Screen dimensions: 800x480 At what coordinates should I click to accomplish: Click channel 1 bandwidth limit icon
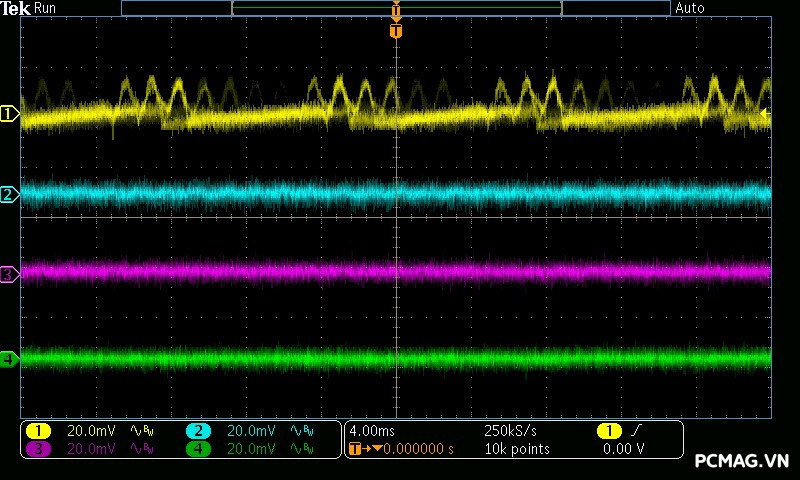click(x=143, y=431)
